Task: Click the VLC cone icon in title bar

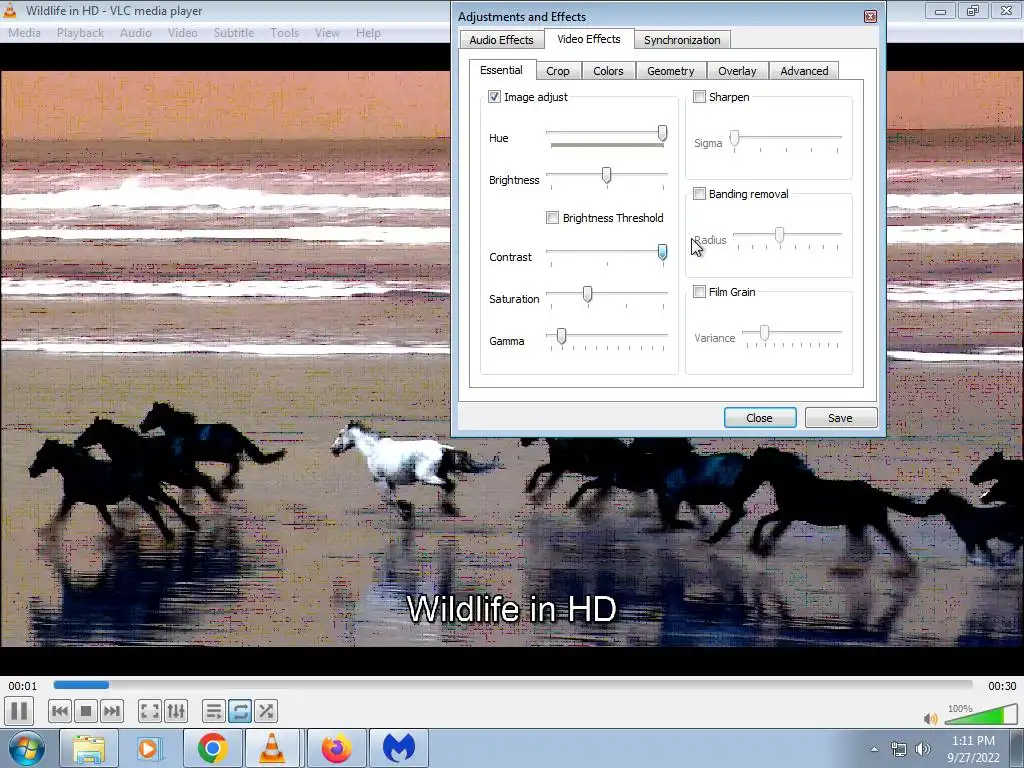Action: (10, 10)
